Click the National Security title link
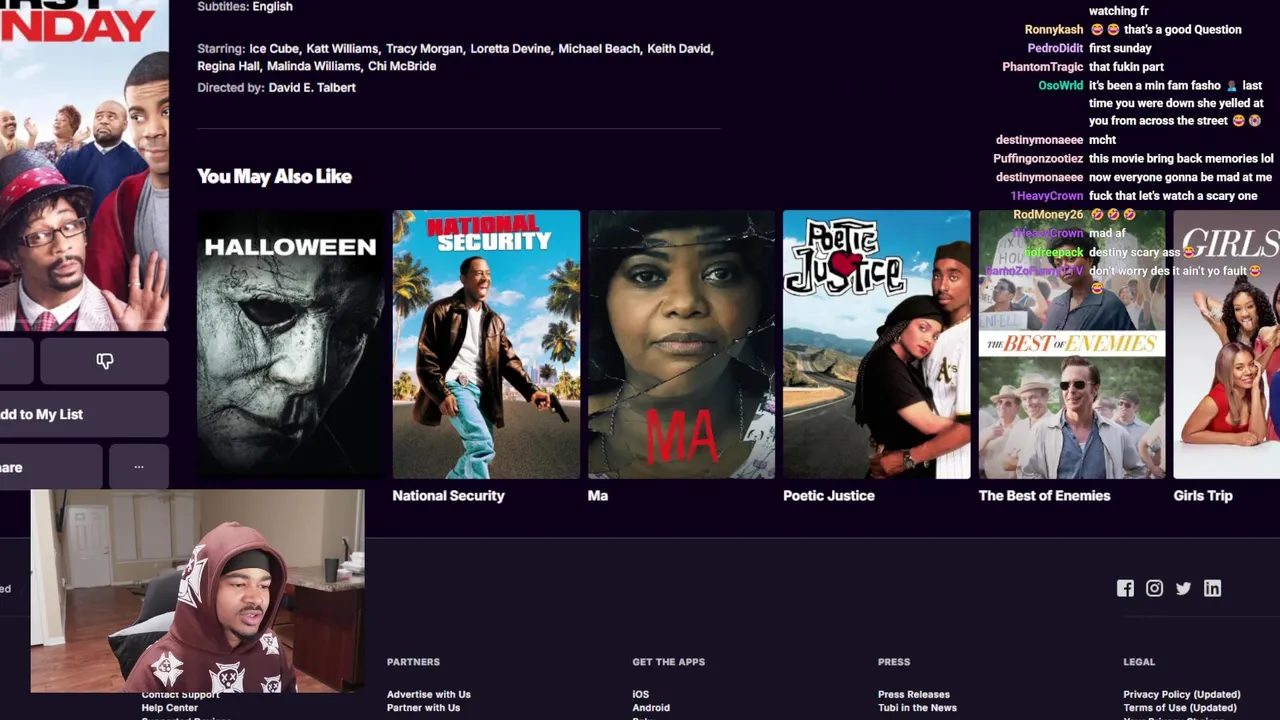1280x720 pixels. [x=448, y=495]
